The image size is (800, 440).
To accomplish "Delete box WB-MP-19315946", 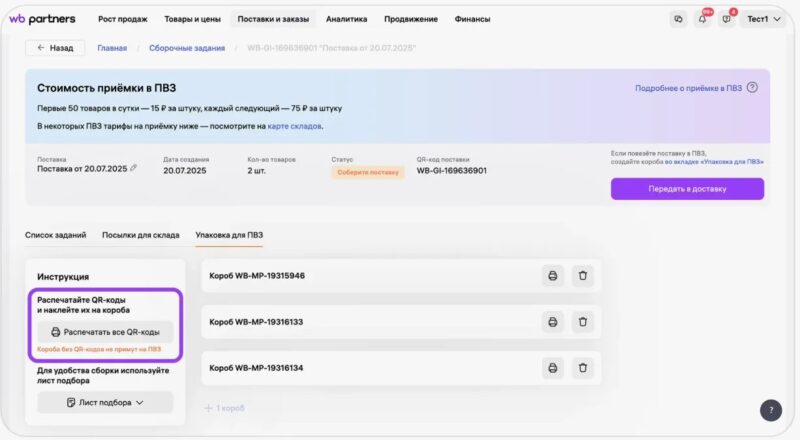I will 583,276.
